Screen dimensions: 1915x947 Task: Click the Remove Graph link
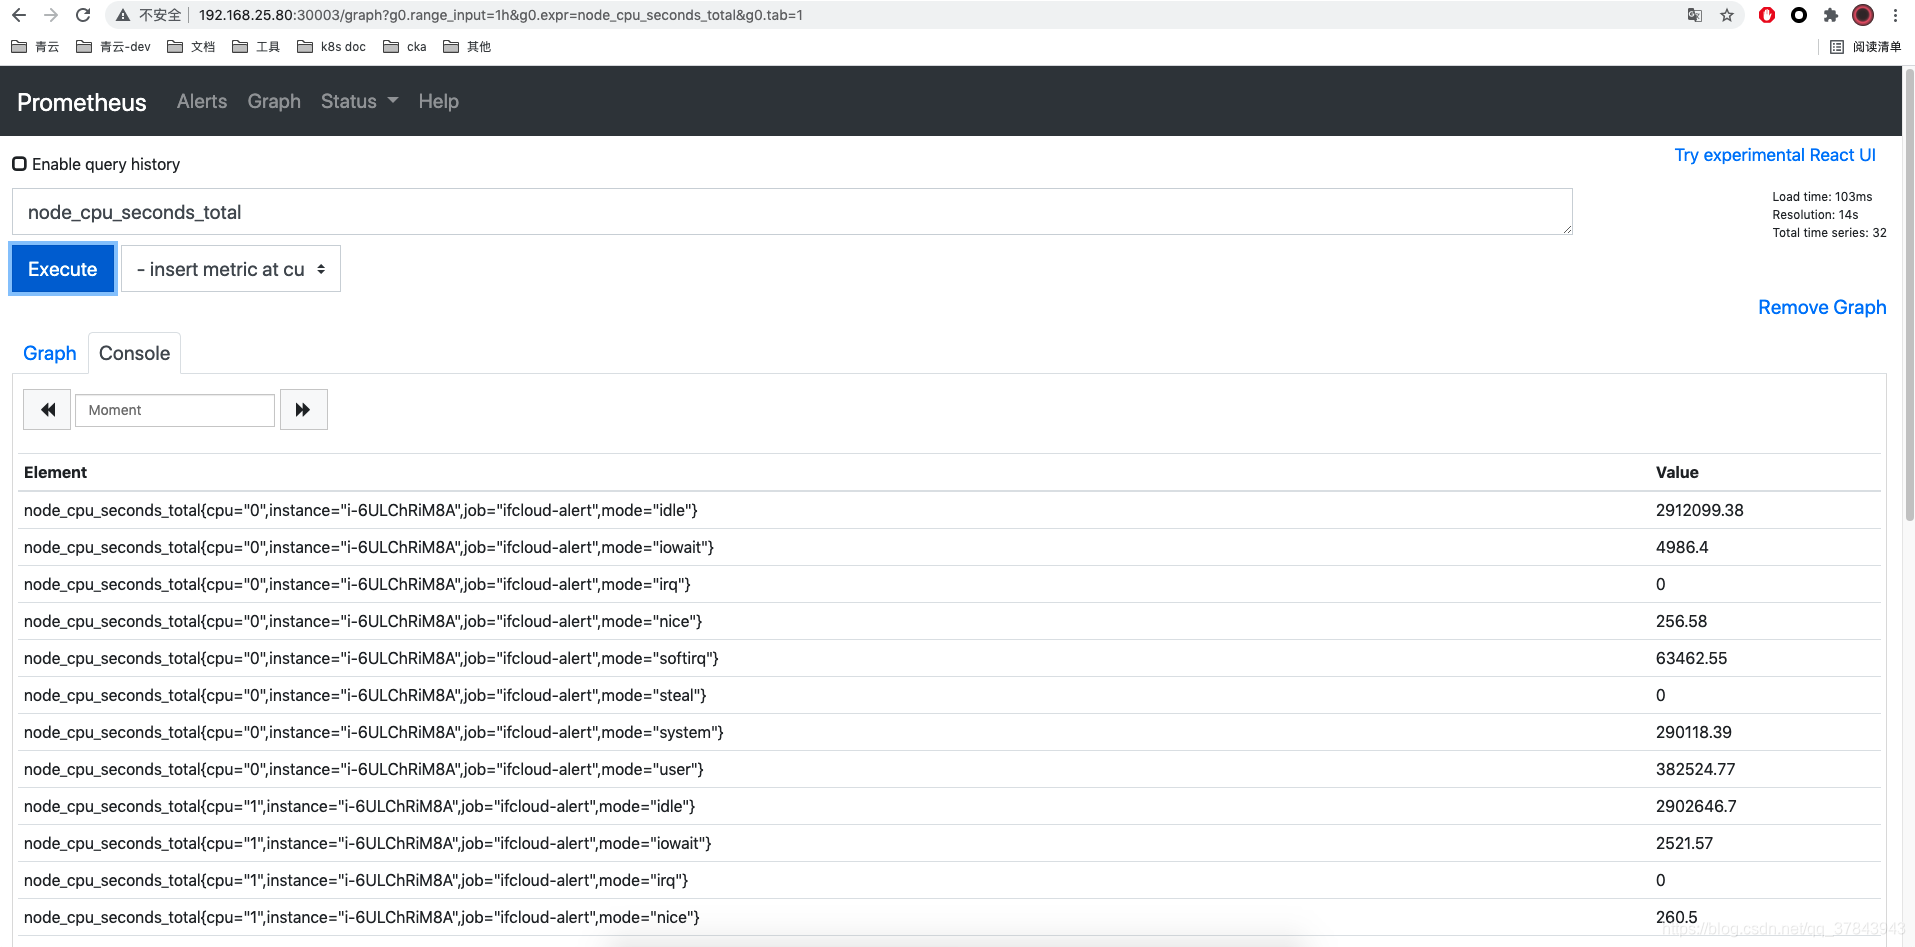pos(1822,307)
